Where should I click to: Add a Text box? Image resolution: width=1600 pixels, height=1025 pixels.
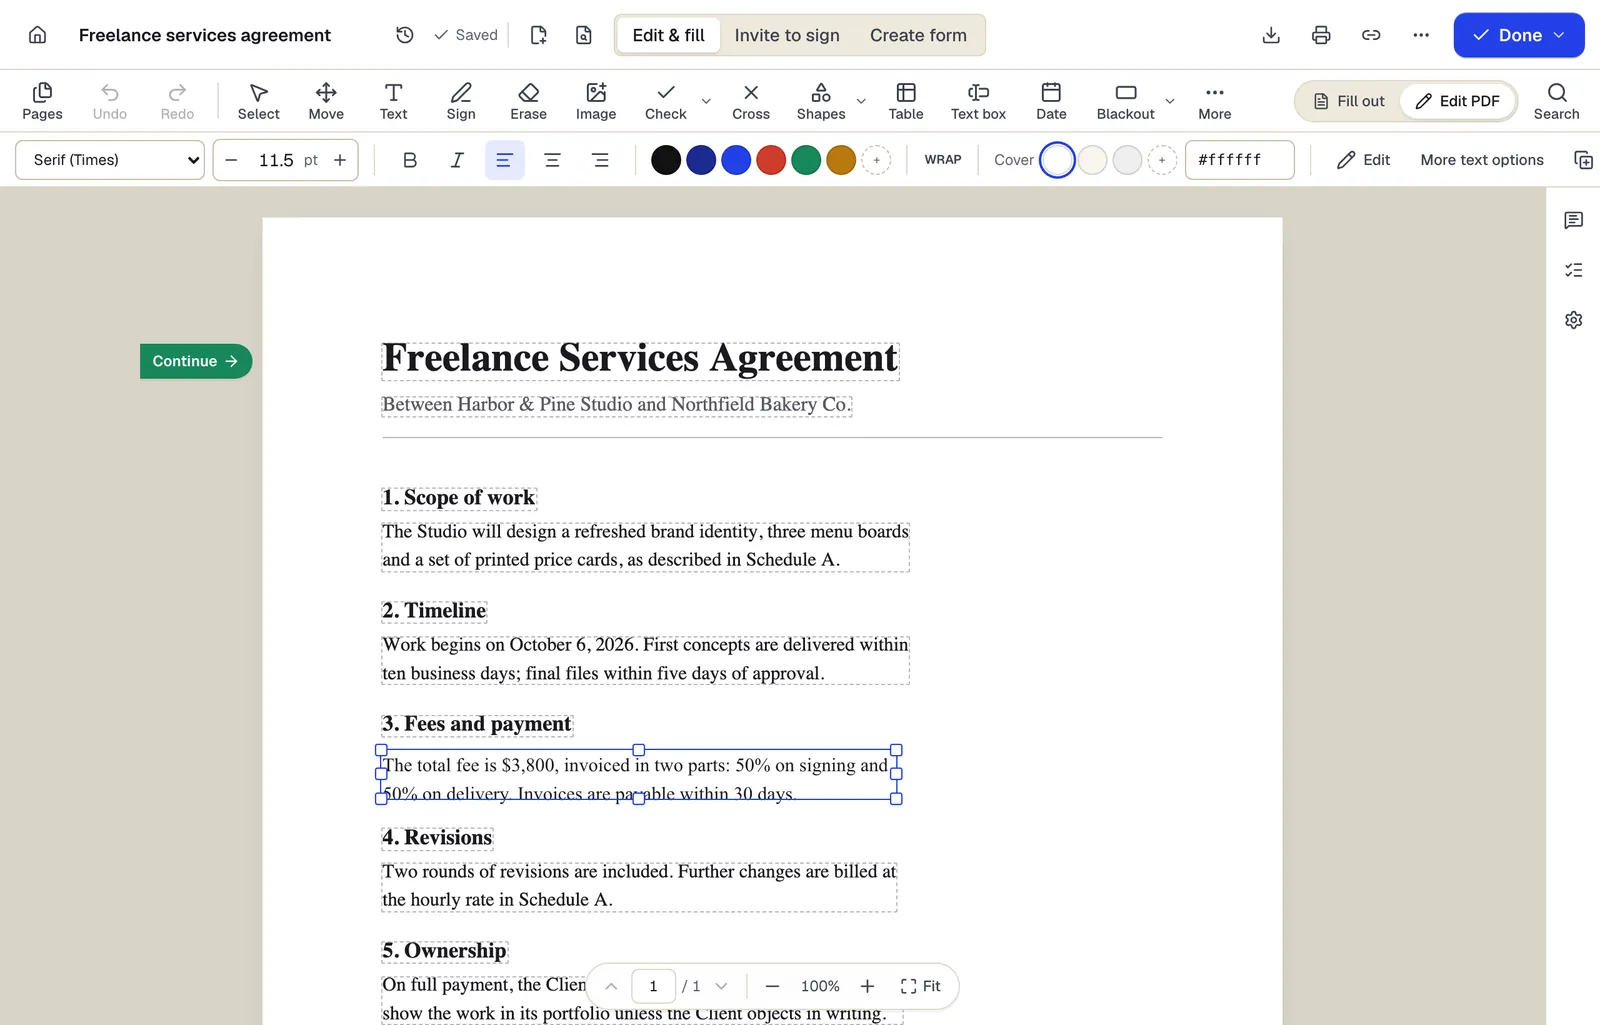(x=978, y=101)
